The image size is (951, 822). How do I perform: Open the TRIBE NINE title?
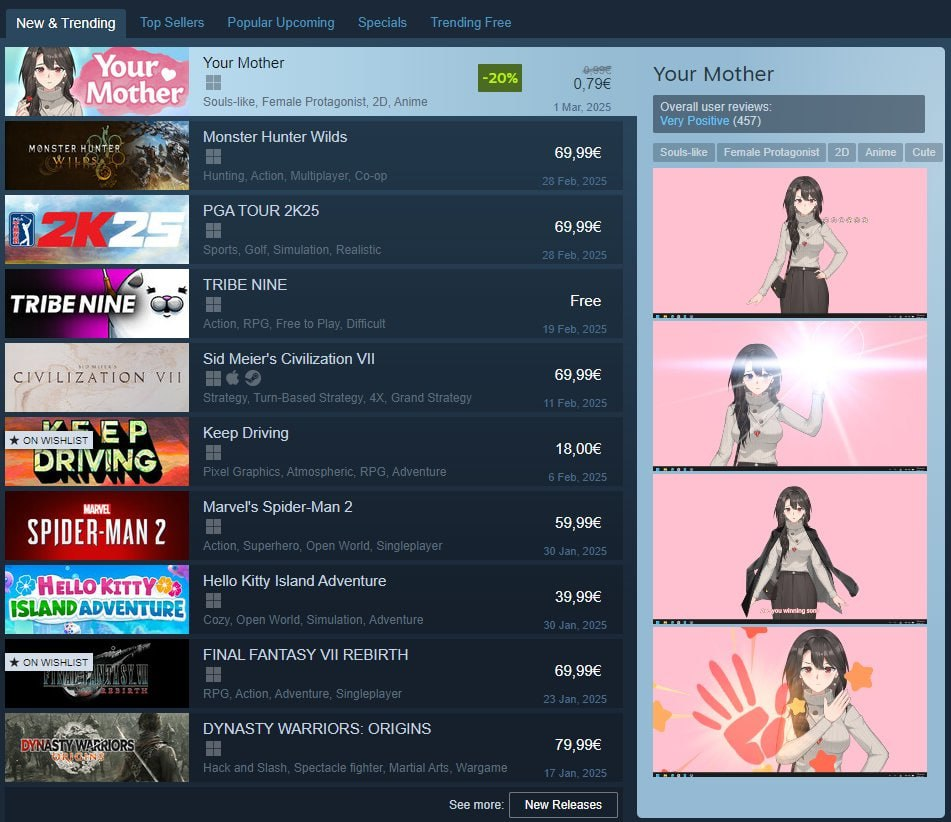coord(245,285)
